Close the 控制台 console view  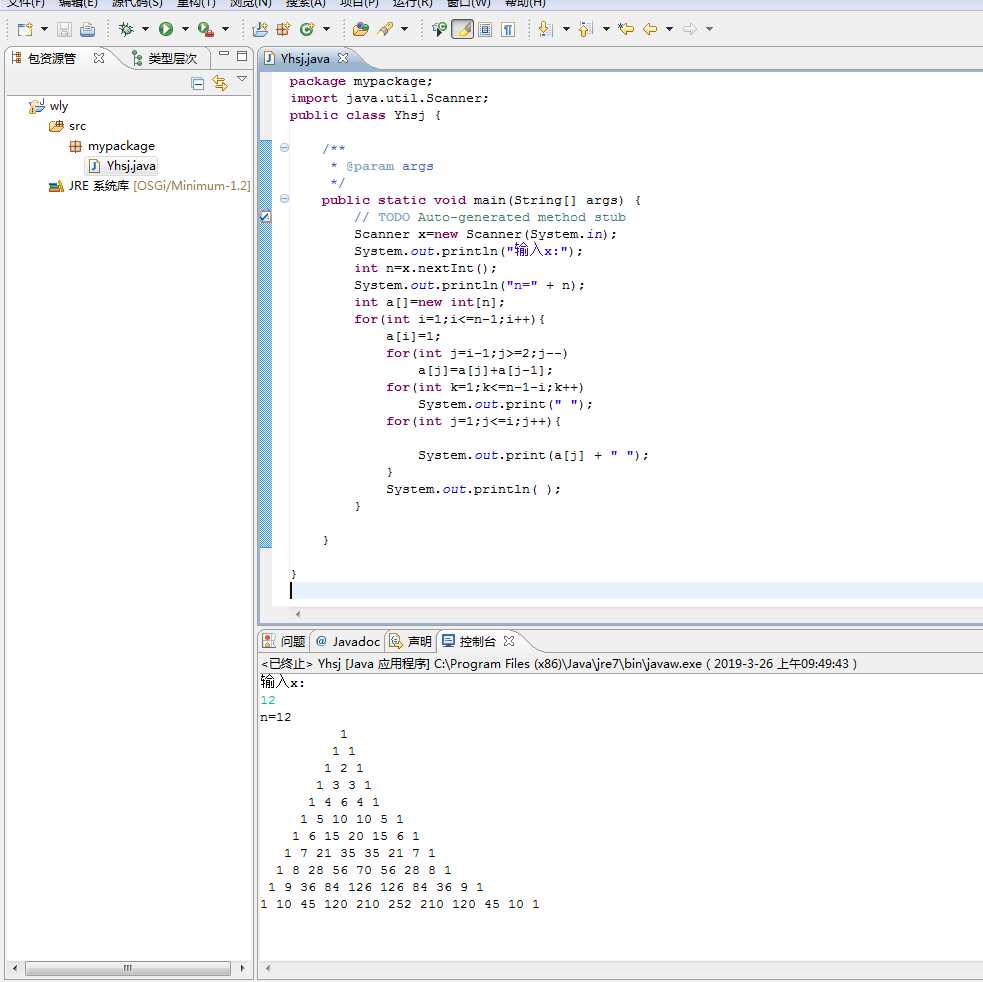[509, 641]
